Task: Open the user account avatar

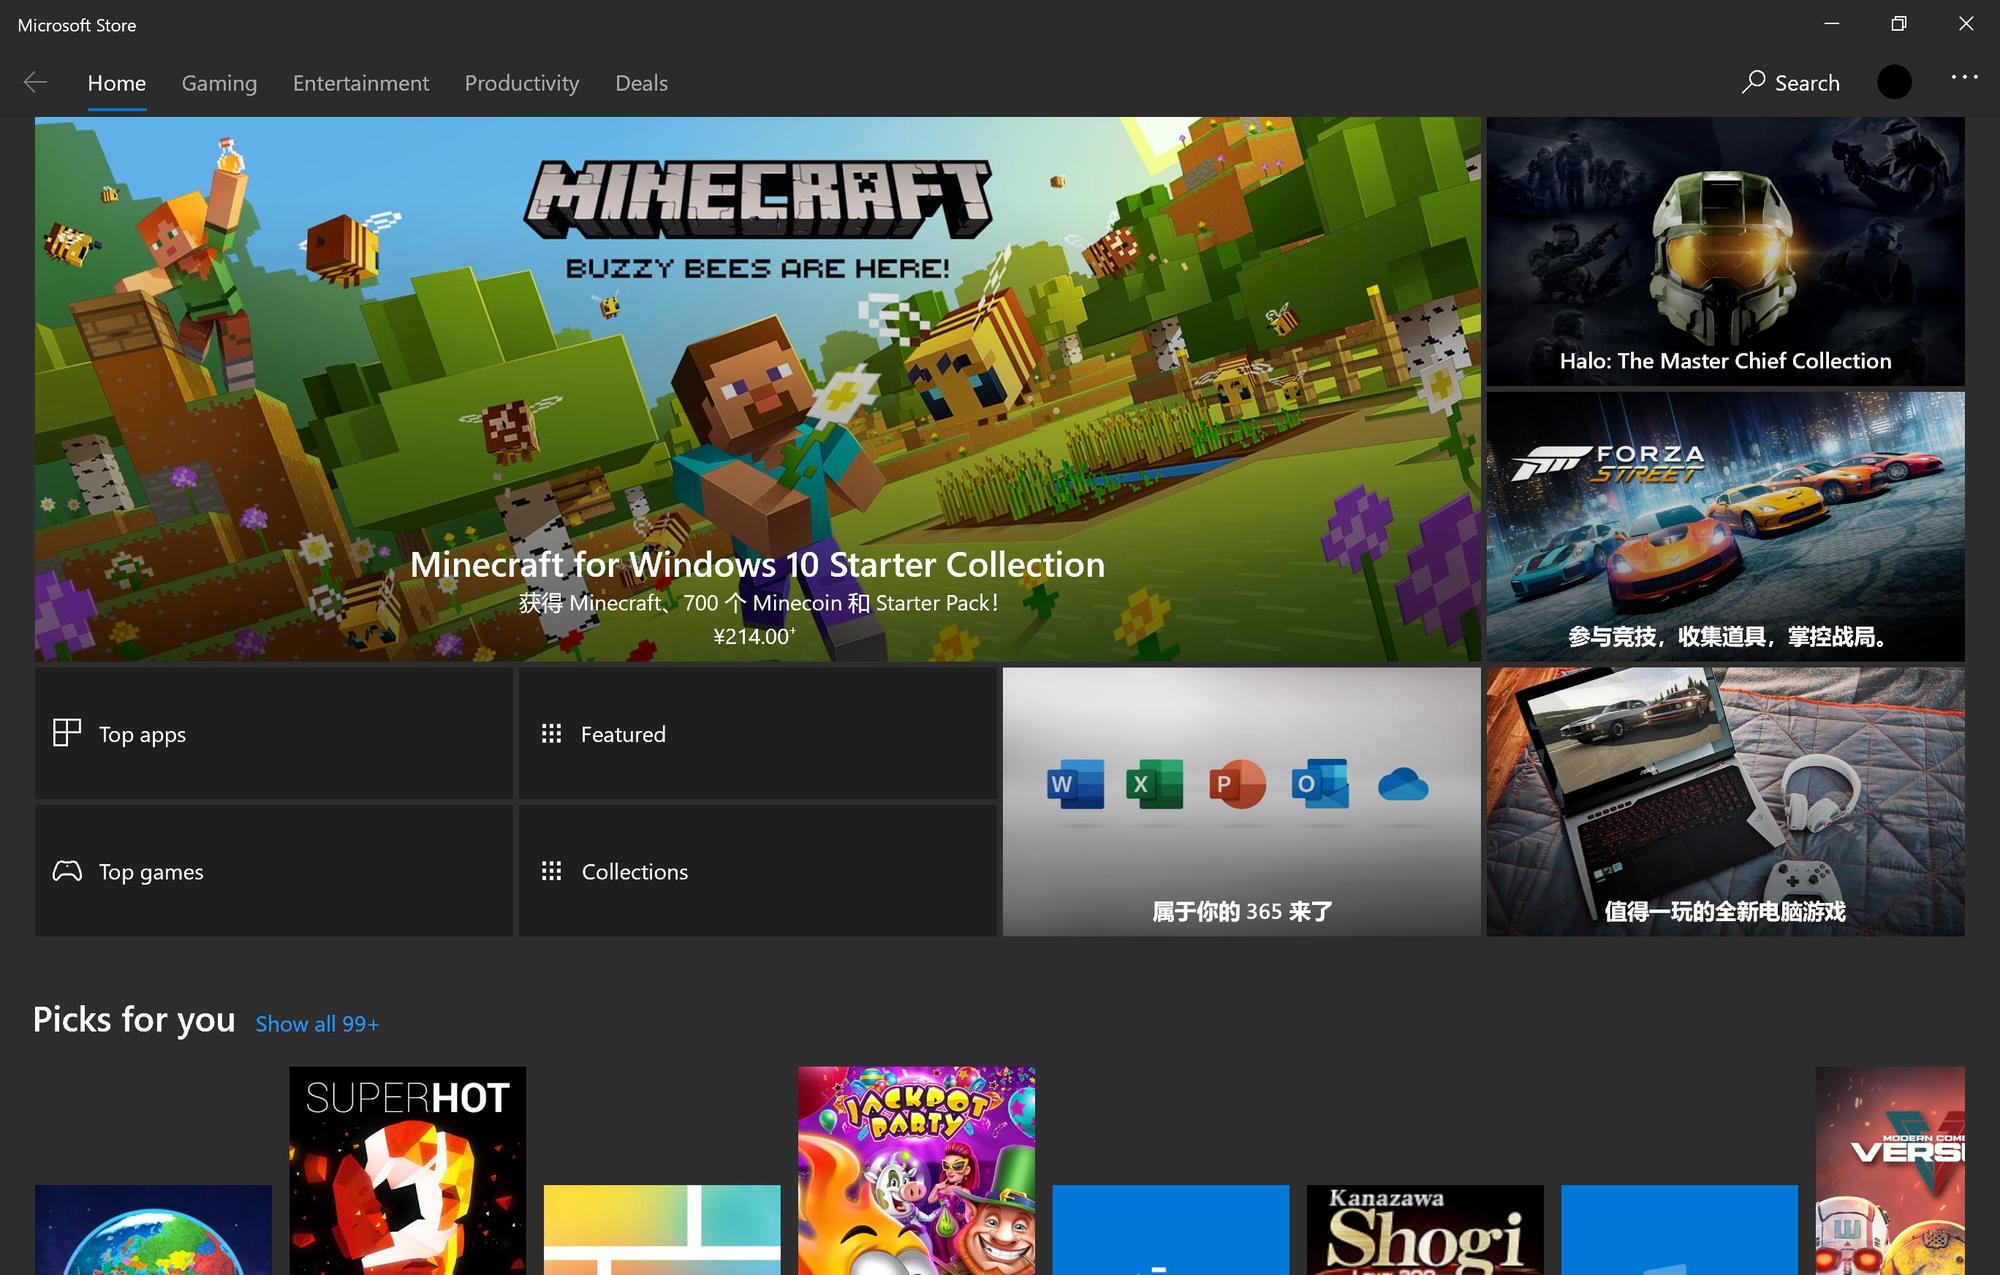Action: [x=1894, y=82]
